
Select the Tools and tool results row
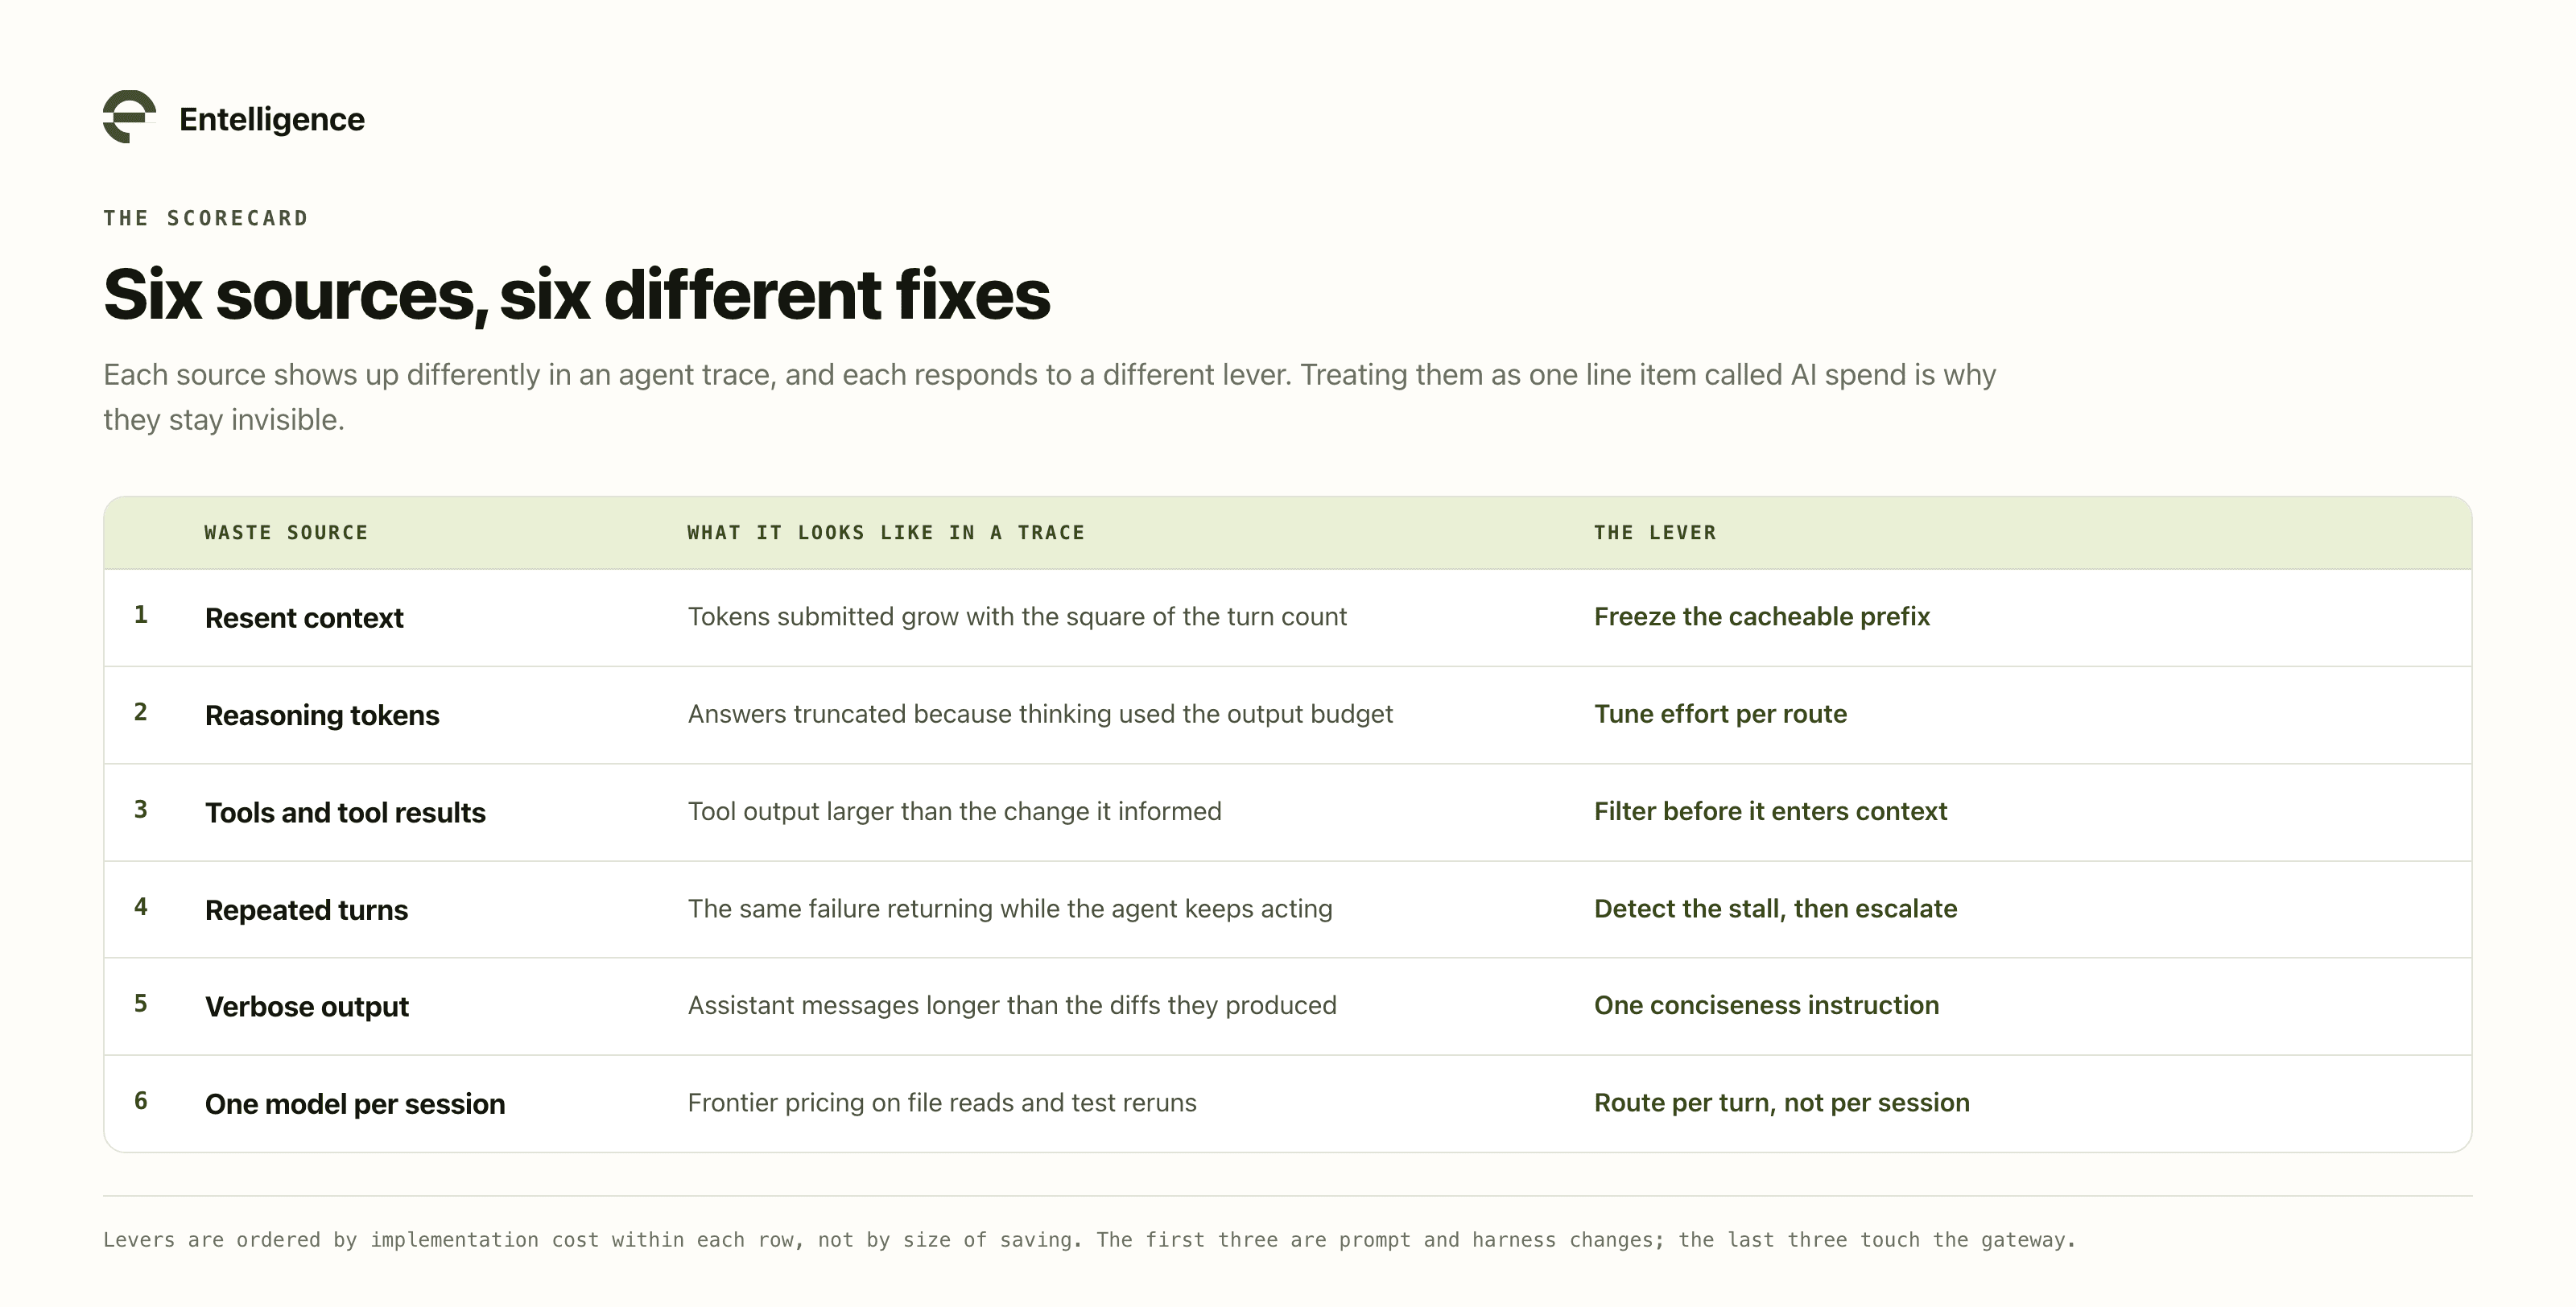point(1288,812)
